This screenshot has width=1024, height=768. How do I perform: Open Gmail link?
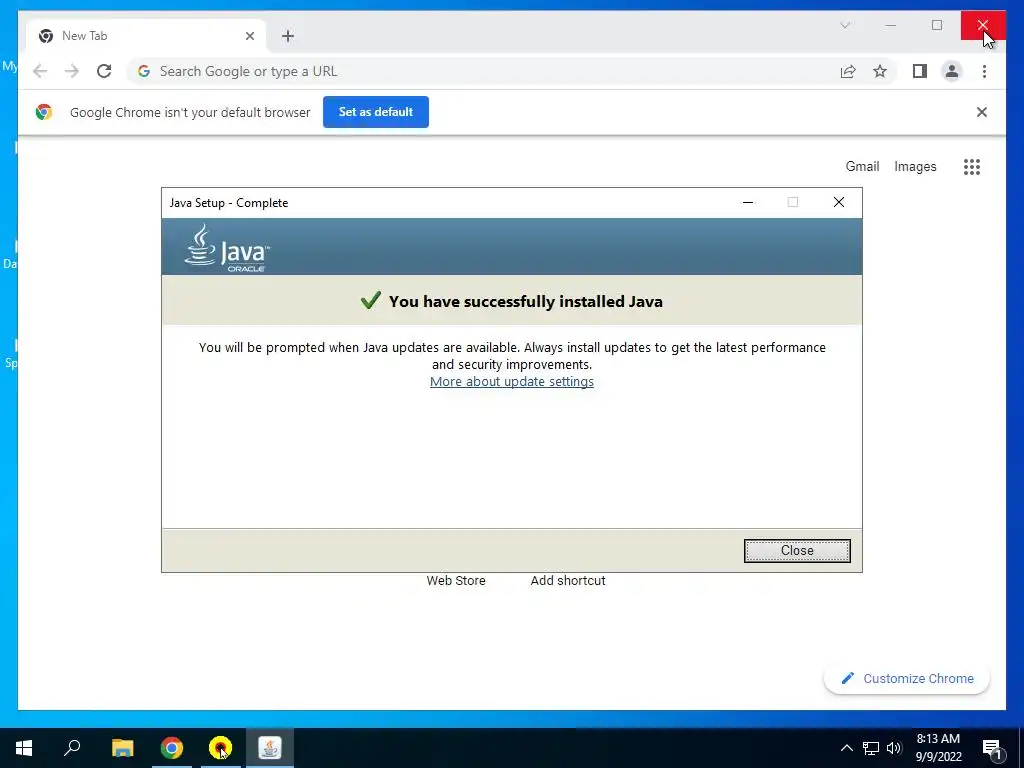click(862, 167)
